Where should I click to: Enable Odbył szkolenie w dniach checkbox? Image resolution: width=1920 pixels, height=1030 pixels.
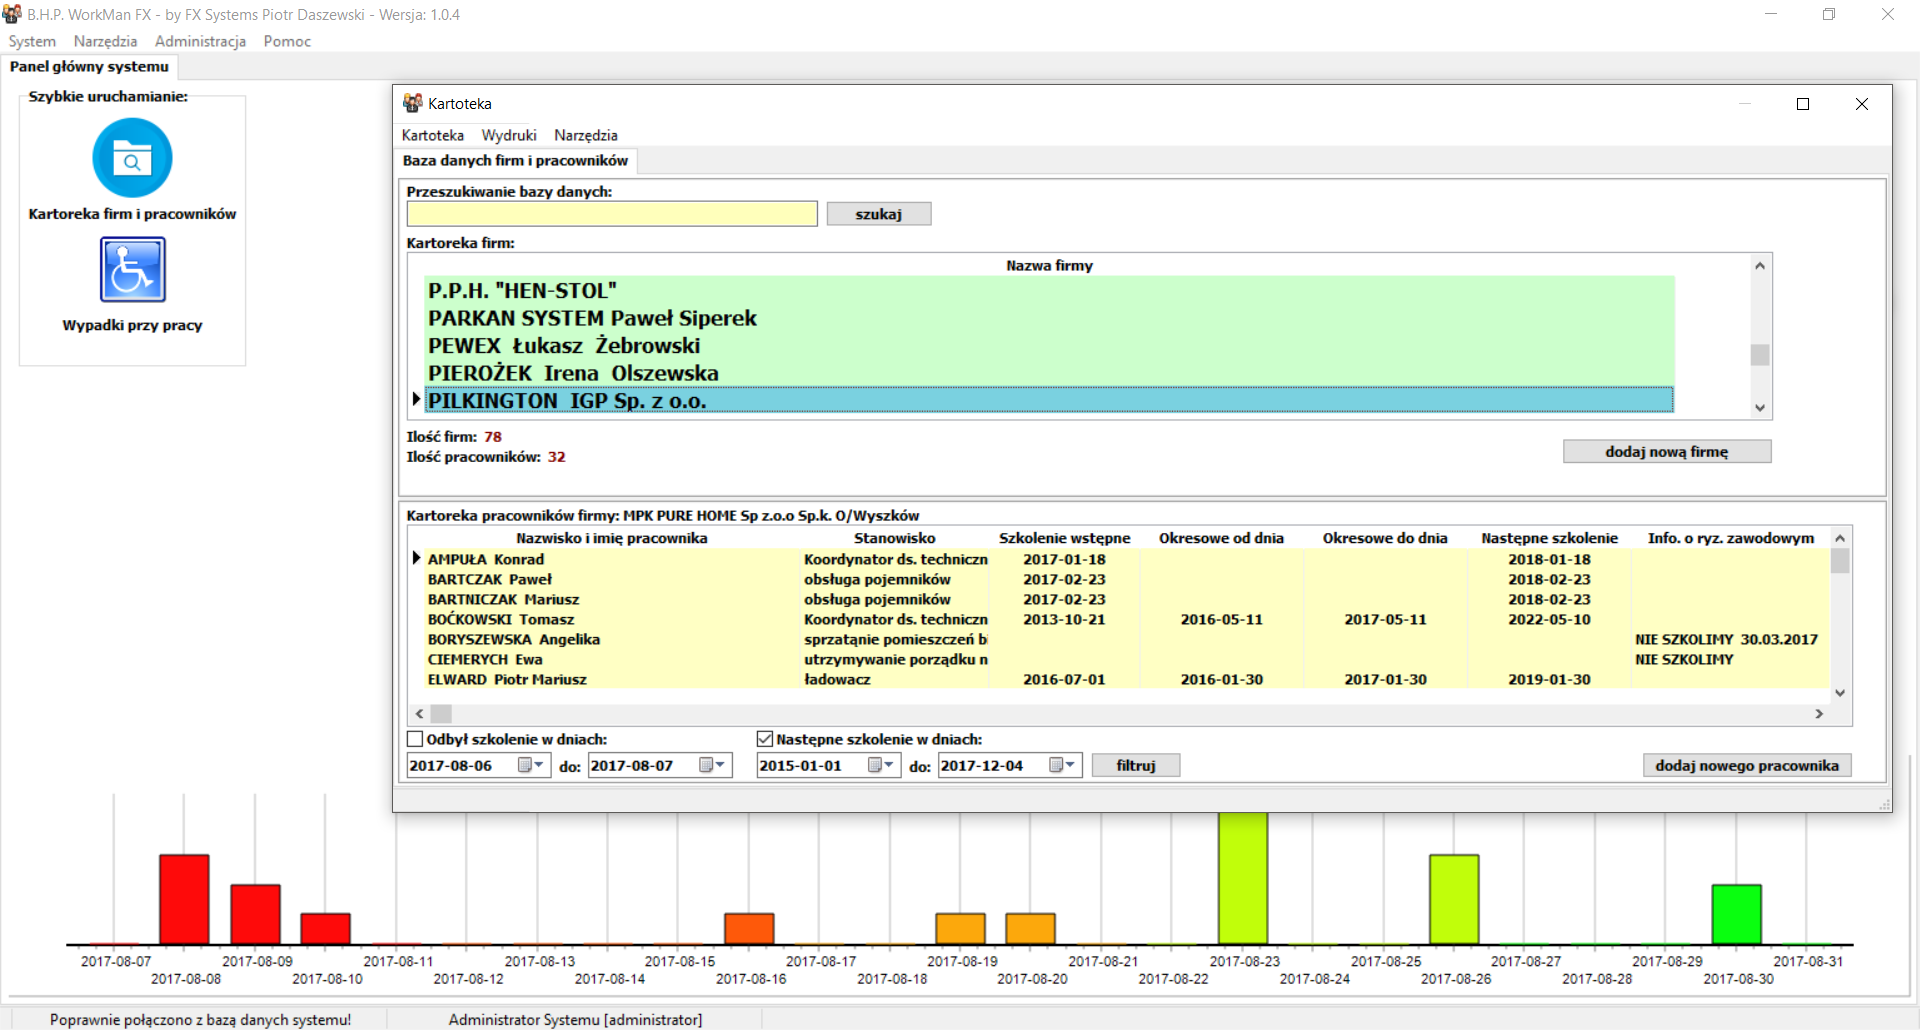tap(415, 739)
